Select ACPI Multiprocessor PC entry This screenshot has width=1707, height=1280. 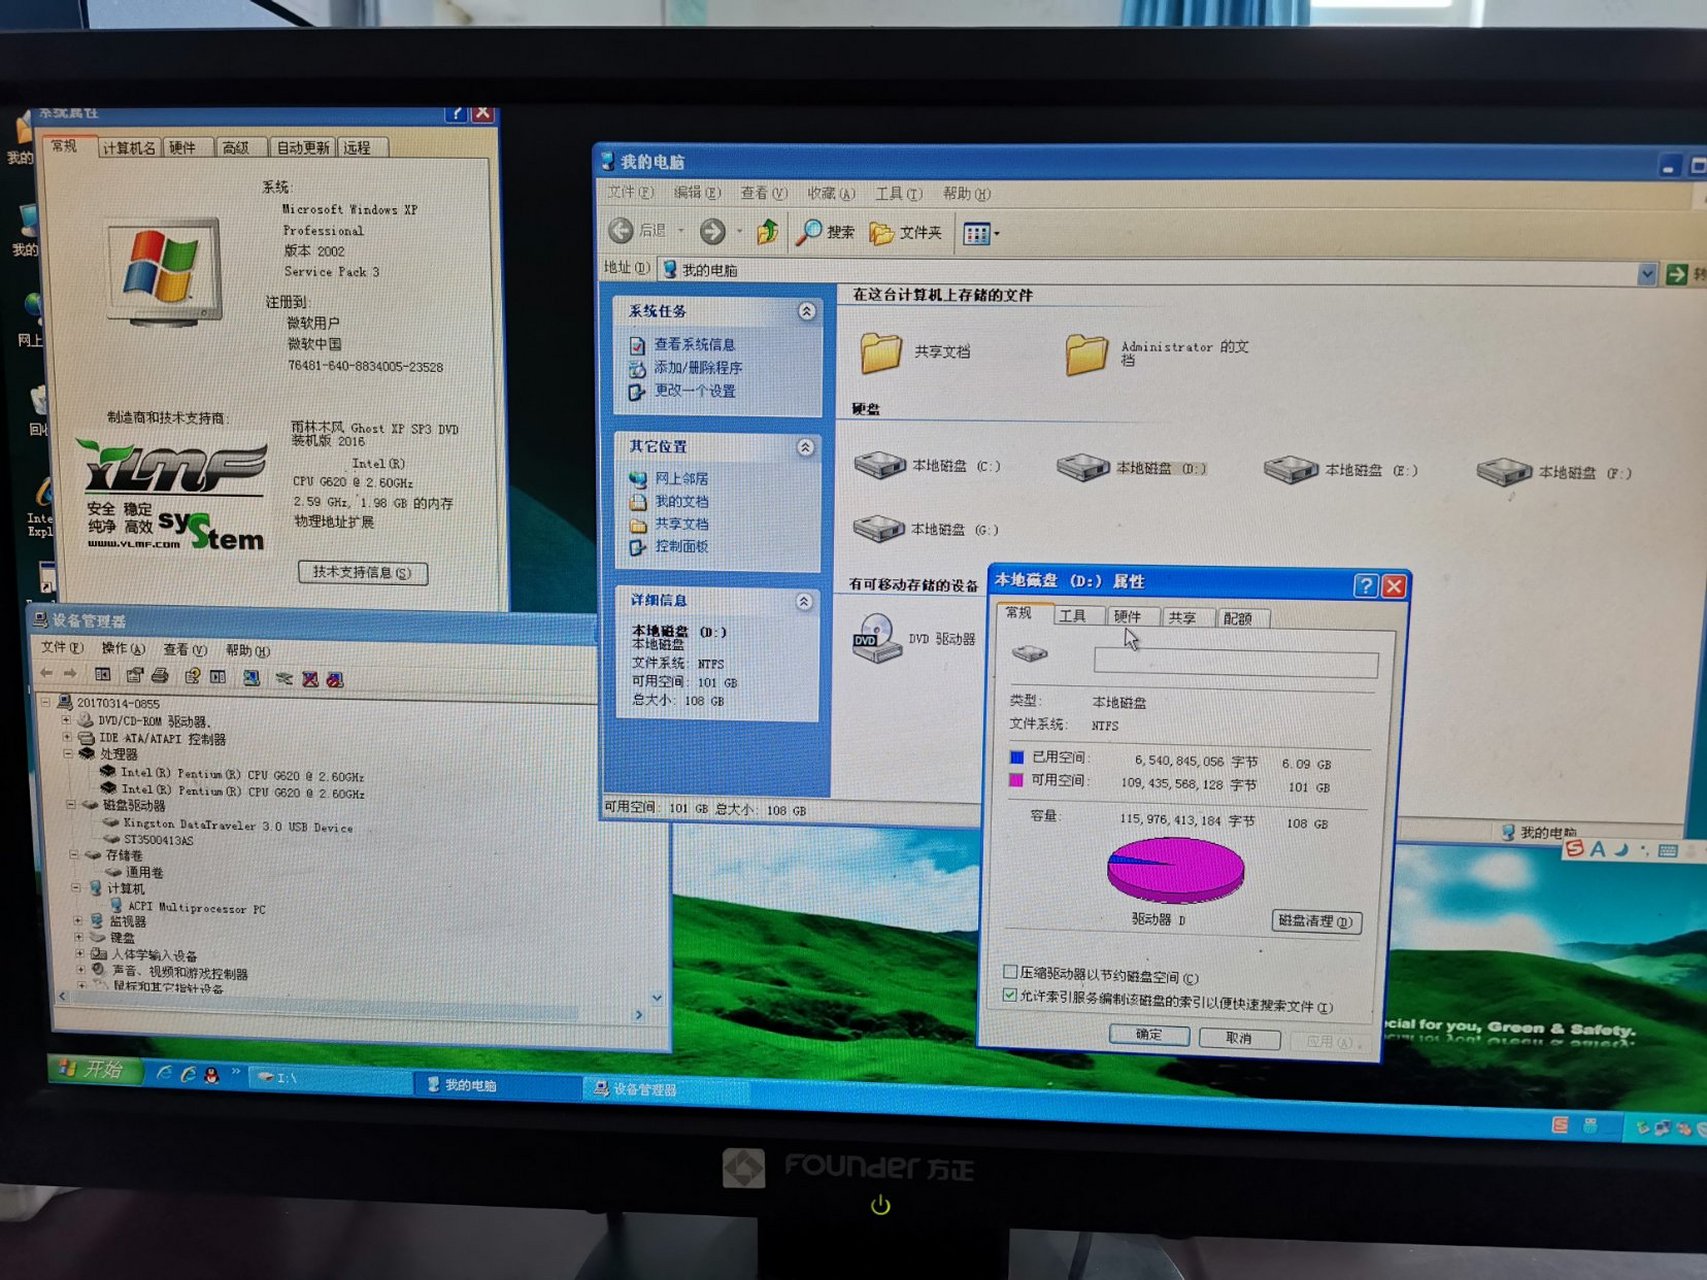tap(197, 908)
